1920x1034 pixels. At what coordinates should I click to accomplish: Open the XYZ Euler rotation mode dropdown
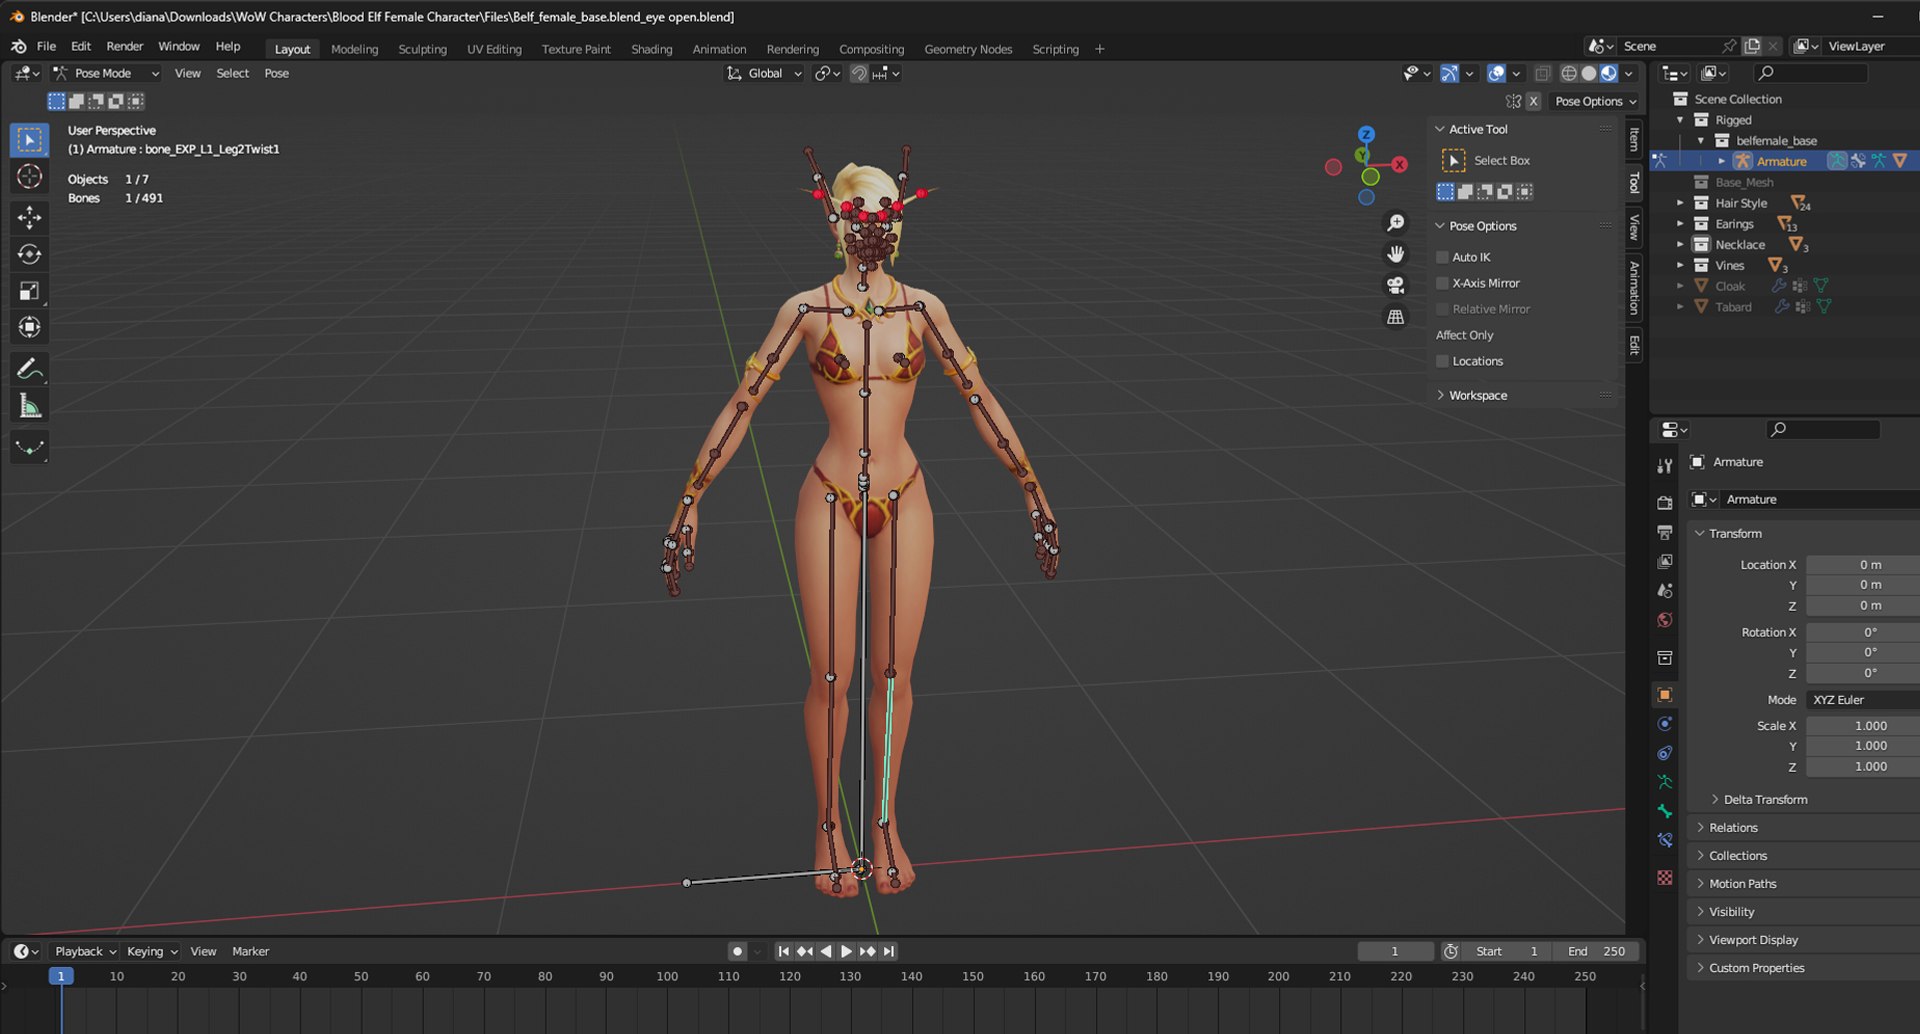point(1862,700)
